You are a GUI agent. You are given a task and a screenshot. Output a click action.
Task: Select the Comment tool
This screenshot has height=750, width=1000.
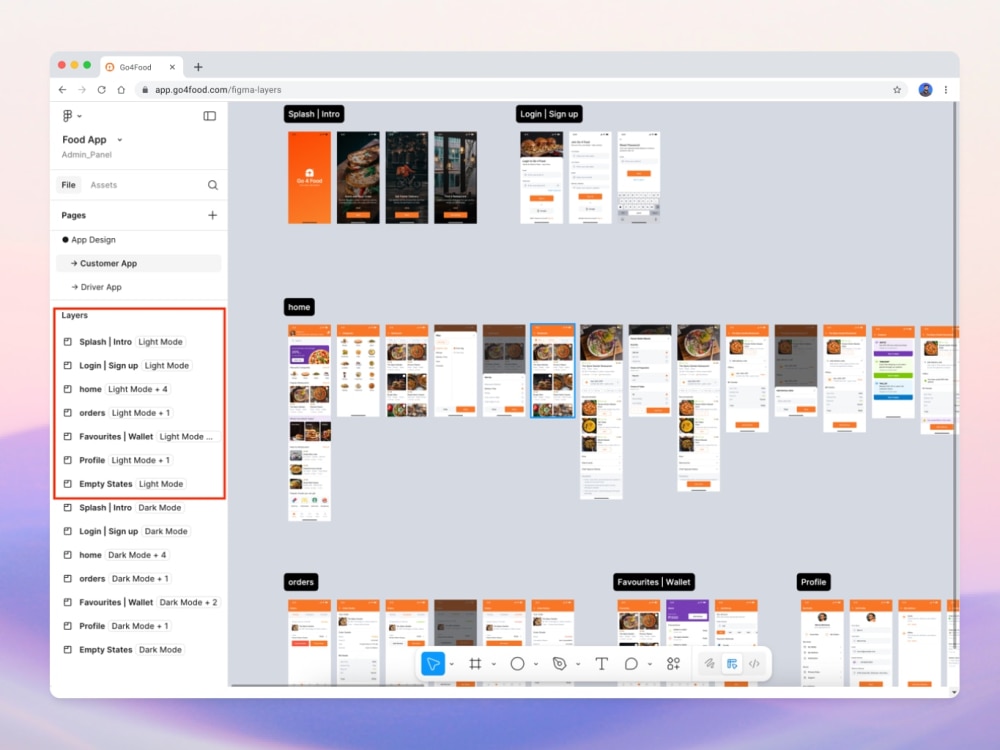631,664
